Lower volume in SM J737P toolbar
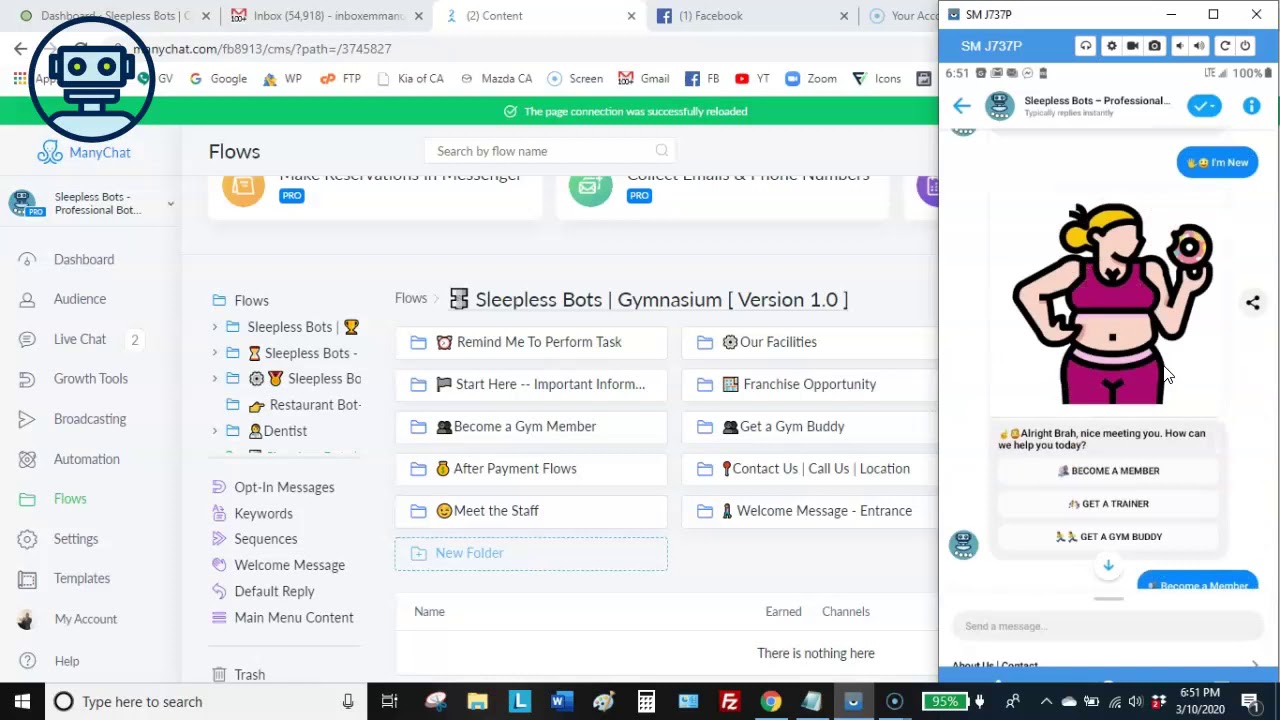Image resolution: width=1280 pixels, height=720 pixels. [1180, 46]
